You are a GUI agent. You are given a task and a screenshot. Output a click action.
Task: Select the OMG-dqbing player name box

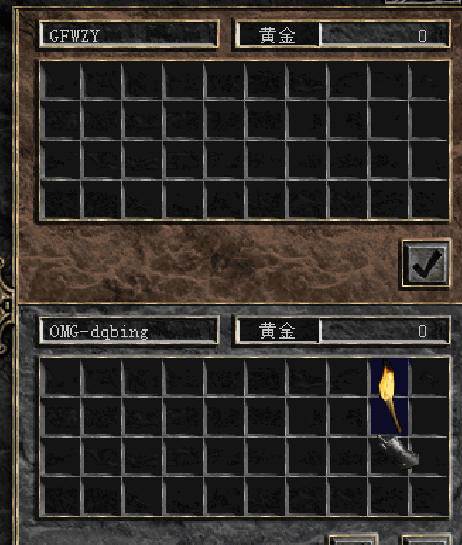click(129, 330)
